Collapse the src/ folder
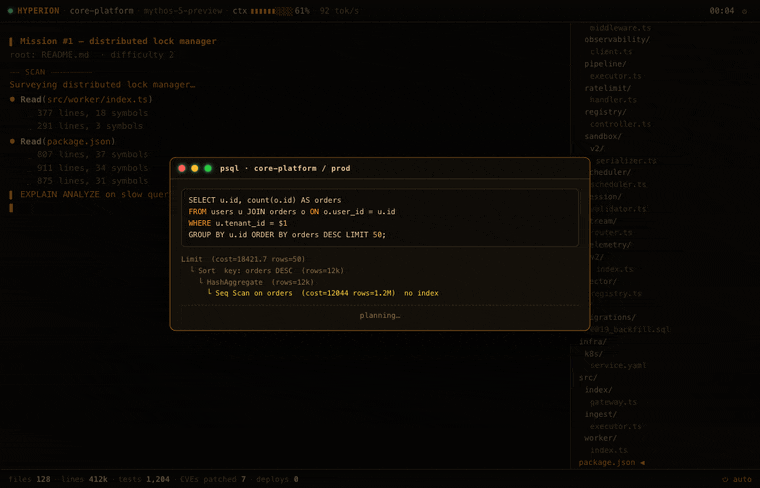Viewport: 760px width, 488px height. (x=588, y=378)
